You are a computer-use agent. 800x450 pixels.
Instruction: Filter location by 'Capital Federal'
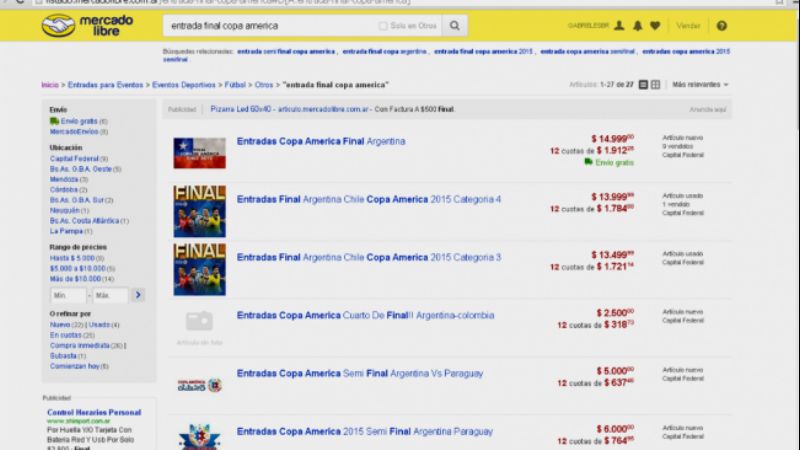73,158
